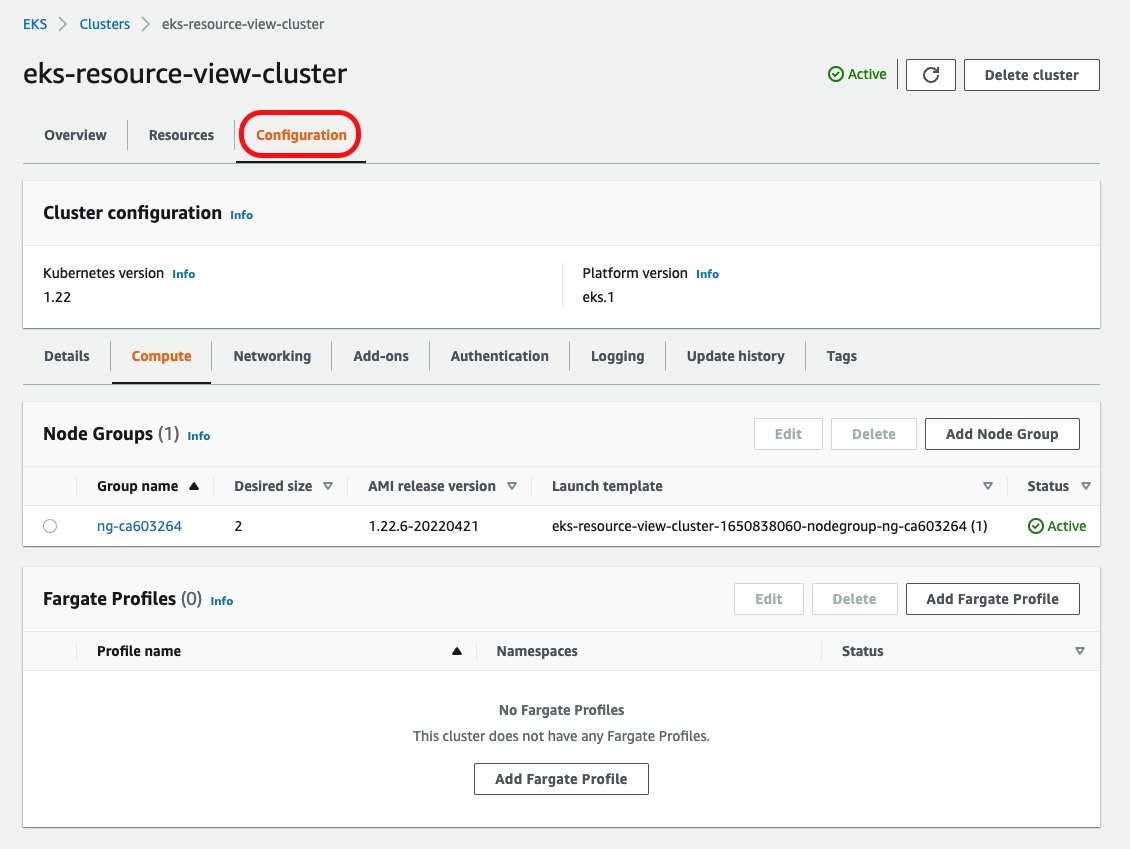Select the ng-ca603264 node group radio button

pos(50,526)
